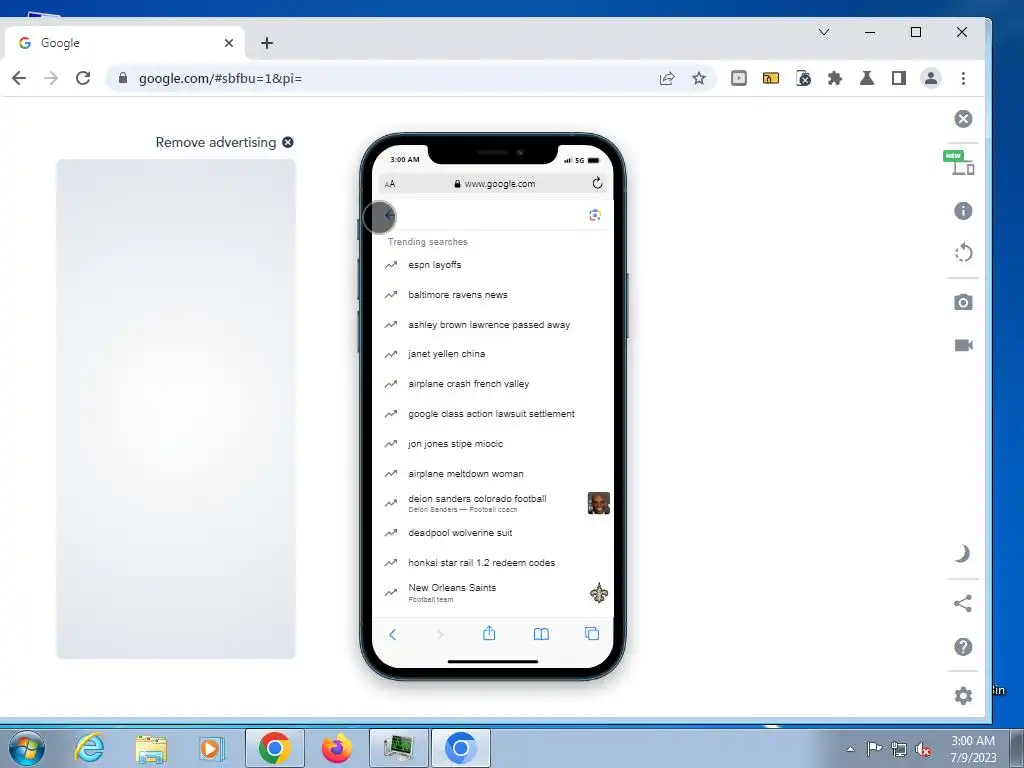
Task: Toggle dark mode moon icon
Action: coord(963,554)
